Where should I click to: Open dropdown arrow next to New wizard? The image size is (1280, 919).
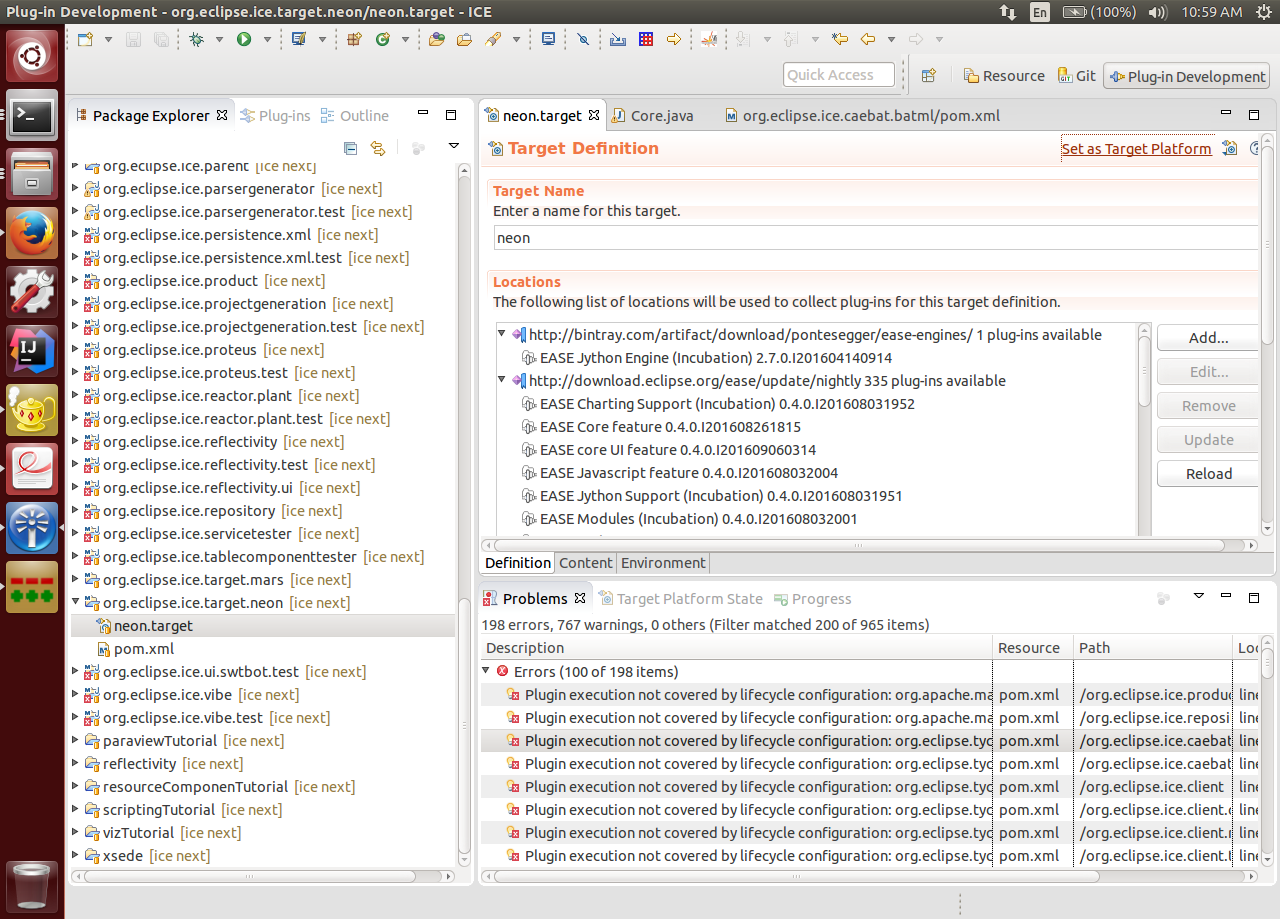pos(108,39)
